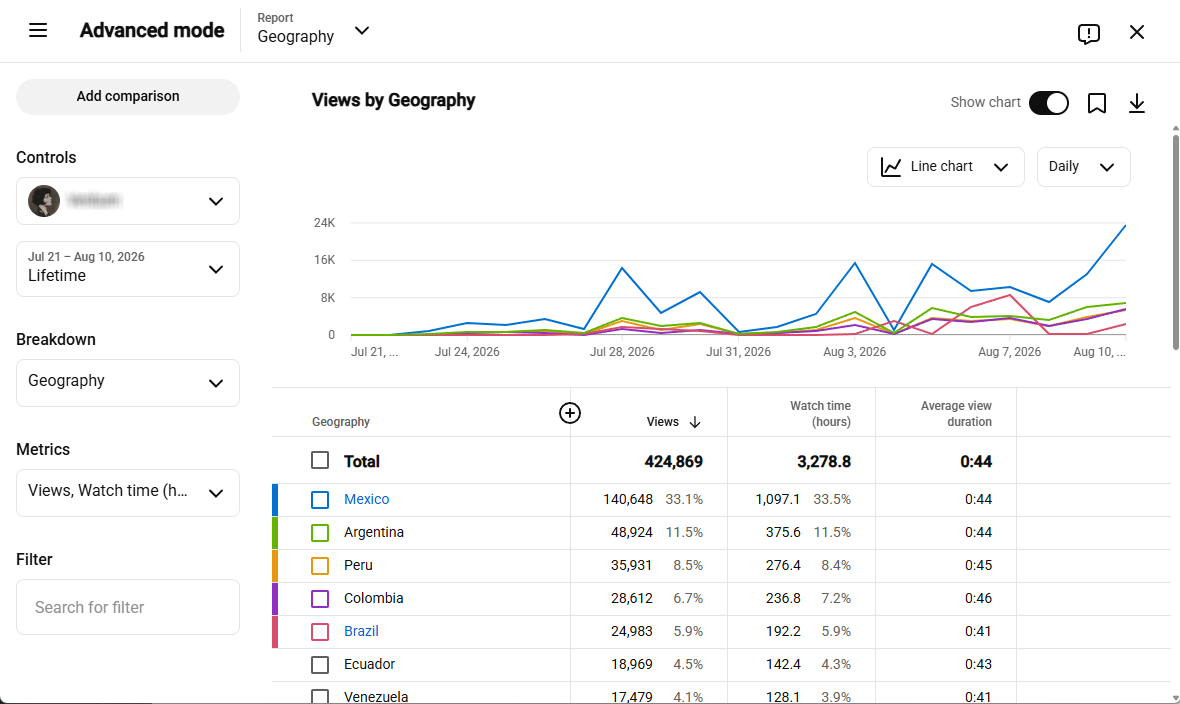Close the Advanced mode panel

1136,32
